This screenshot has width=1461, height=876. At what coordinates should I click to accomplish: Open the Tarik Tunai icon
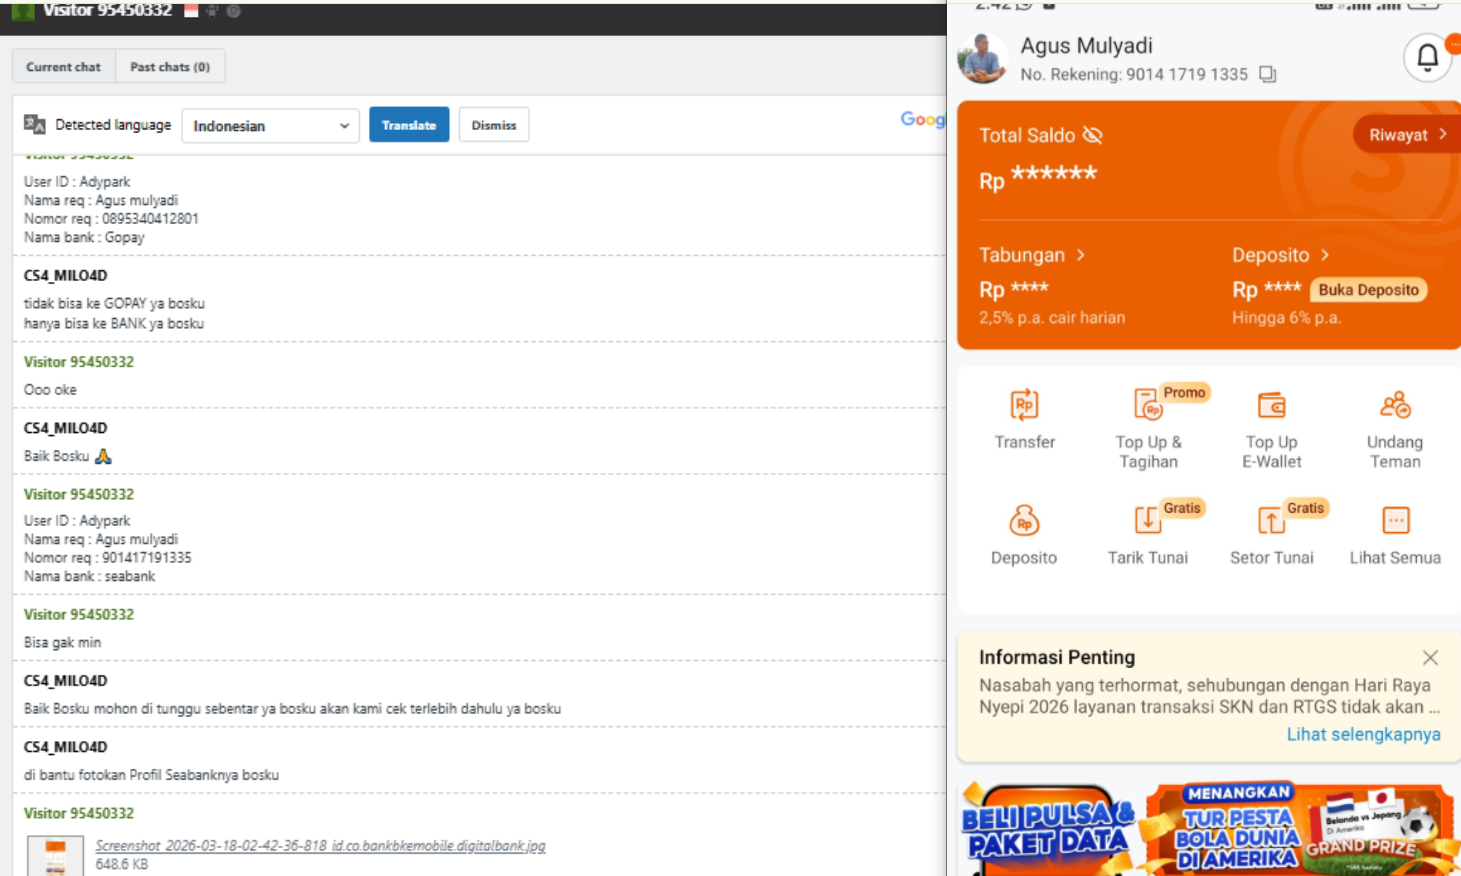tap(1148, 521)
